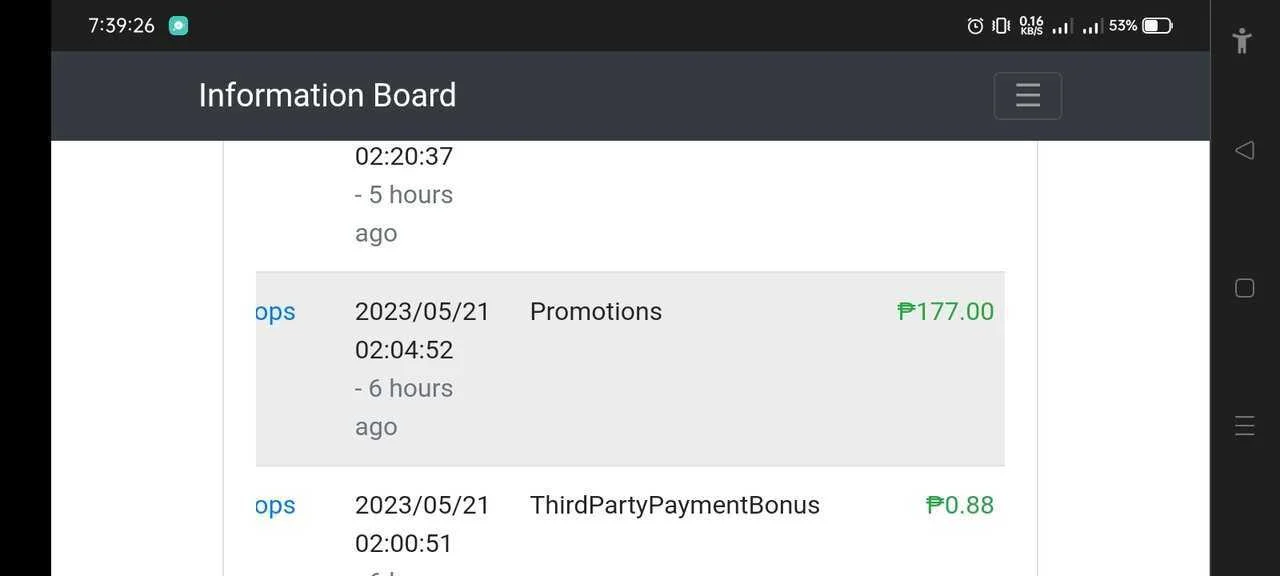The height and width of the screenshot is (576, 1280).
Task: Tap the Android back triangle
Action: pyautogui.click(x=1244, y=150)
